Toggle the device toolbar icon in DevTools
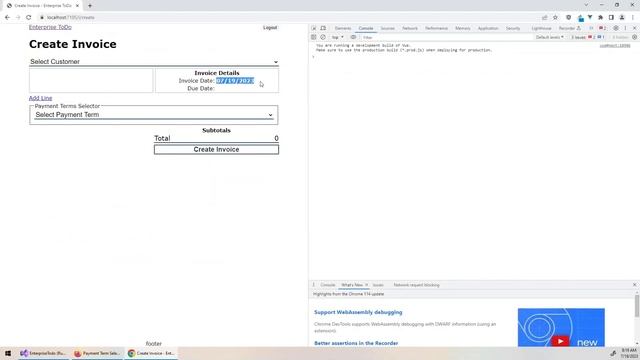The width and height of the screenshot is (640, 360). point(323,28)
